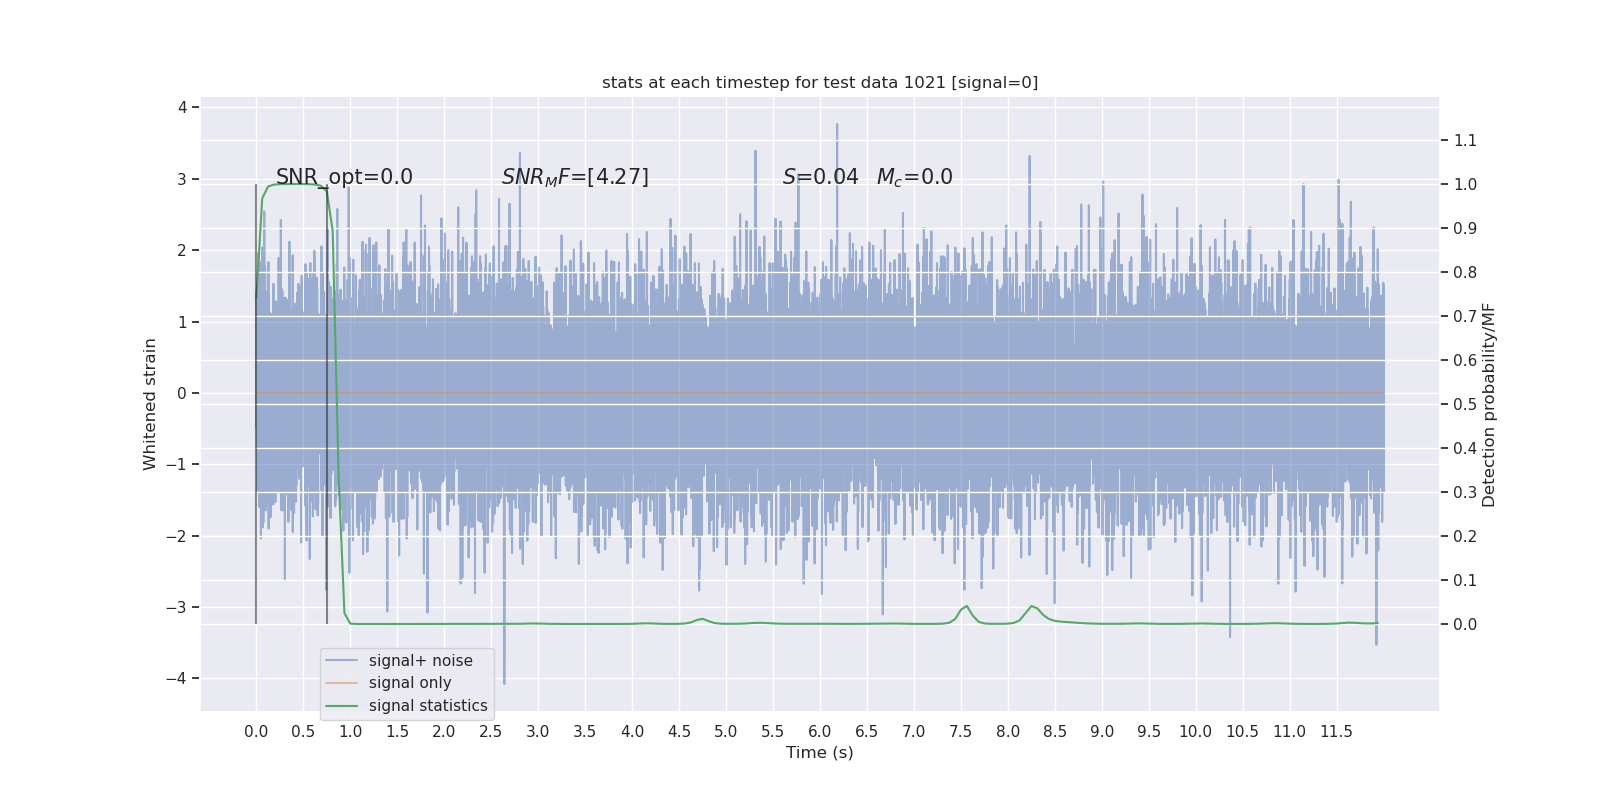Click the blue line swatch in legend
Screen dimensions: 1600x800
(x=341, y=661)
